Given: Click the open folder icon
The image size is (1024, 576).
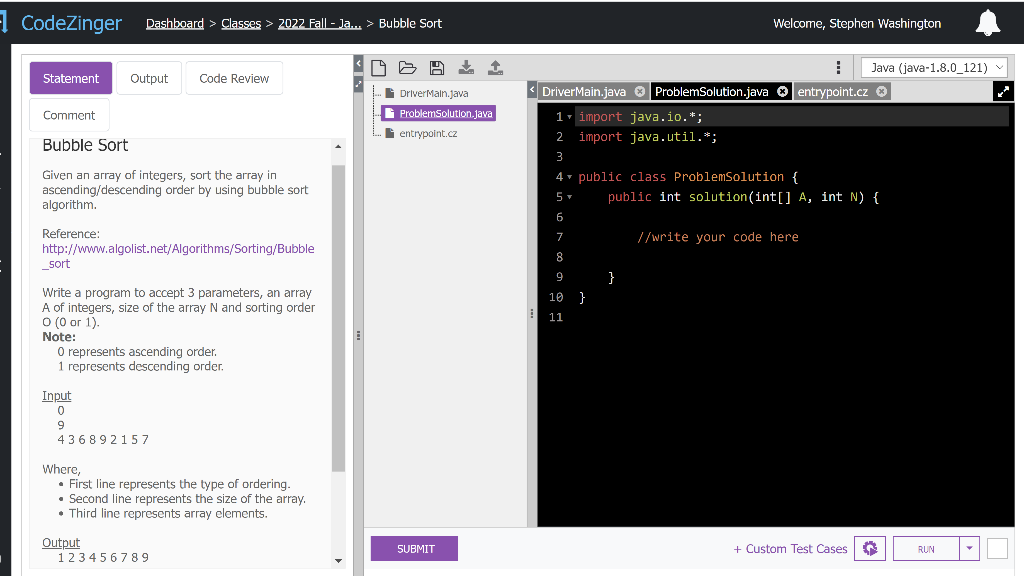Looking at the screenshot, I should (407, 68).
